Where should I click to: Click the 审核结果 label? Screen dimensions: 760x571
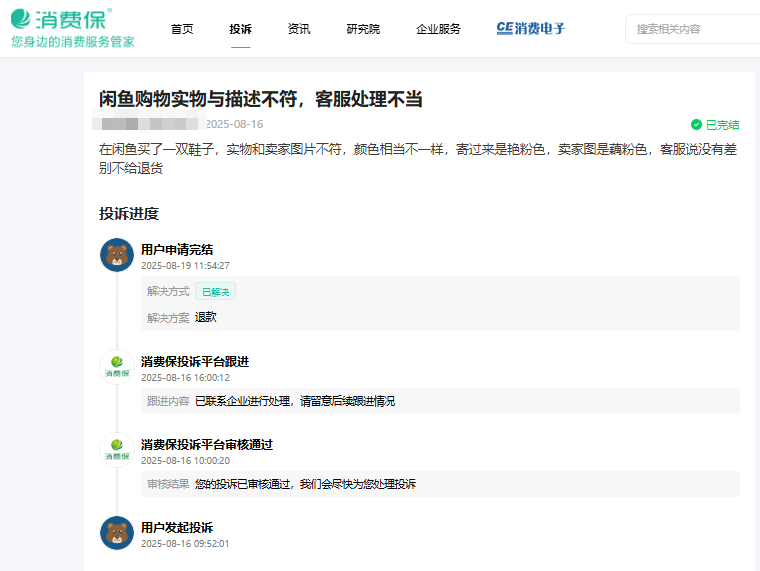[x=168, y=484]
